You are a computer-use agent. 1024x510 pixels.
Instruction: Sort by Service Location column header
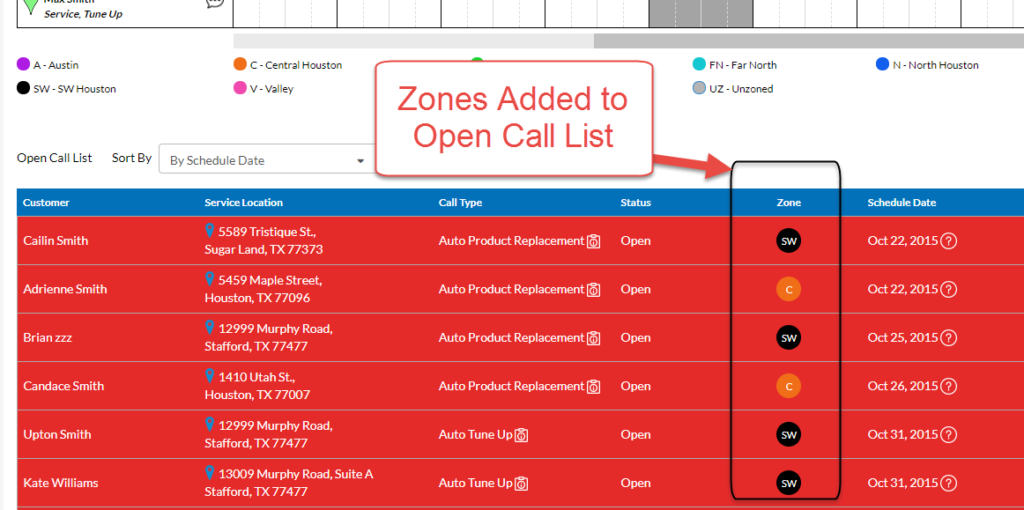pyautogui.click(x=244, y=202)
